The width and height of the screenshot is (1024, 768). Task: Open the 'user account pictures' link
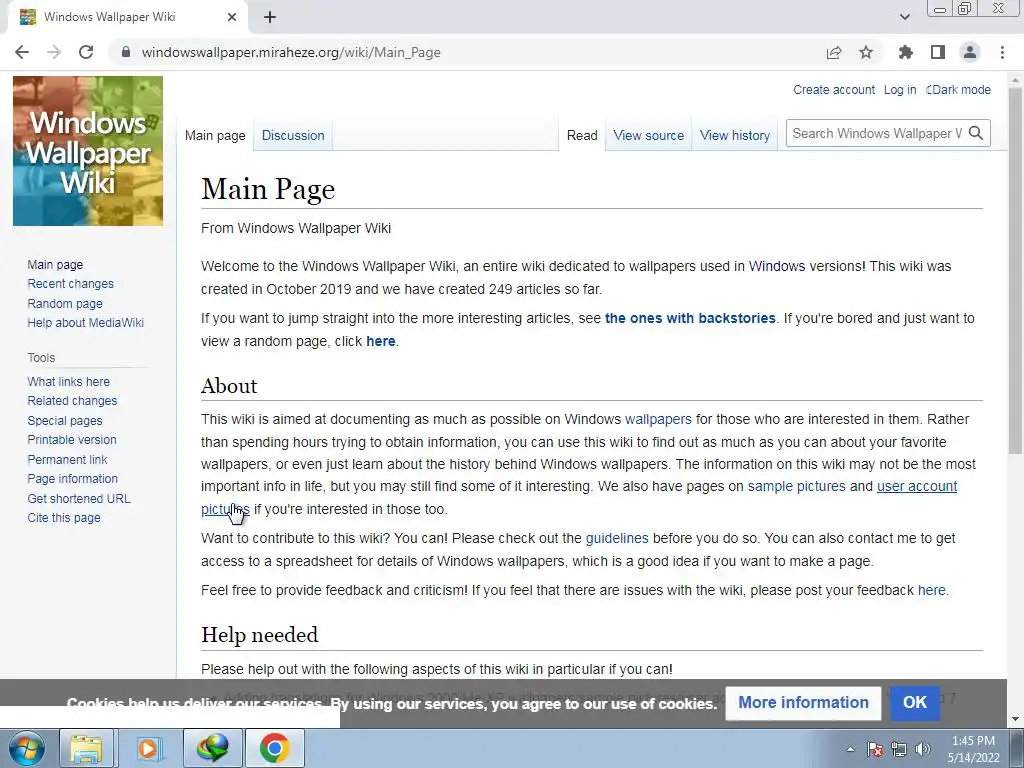coord(917,487)
